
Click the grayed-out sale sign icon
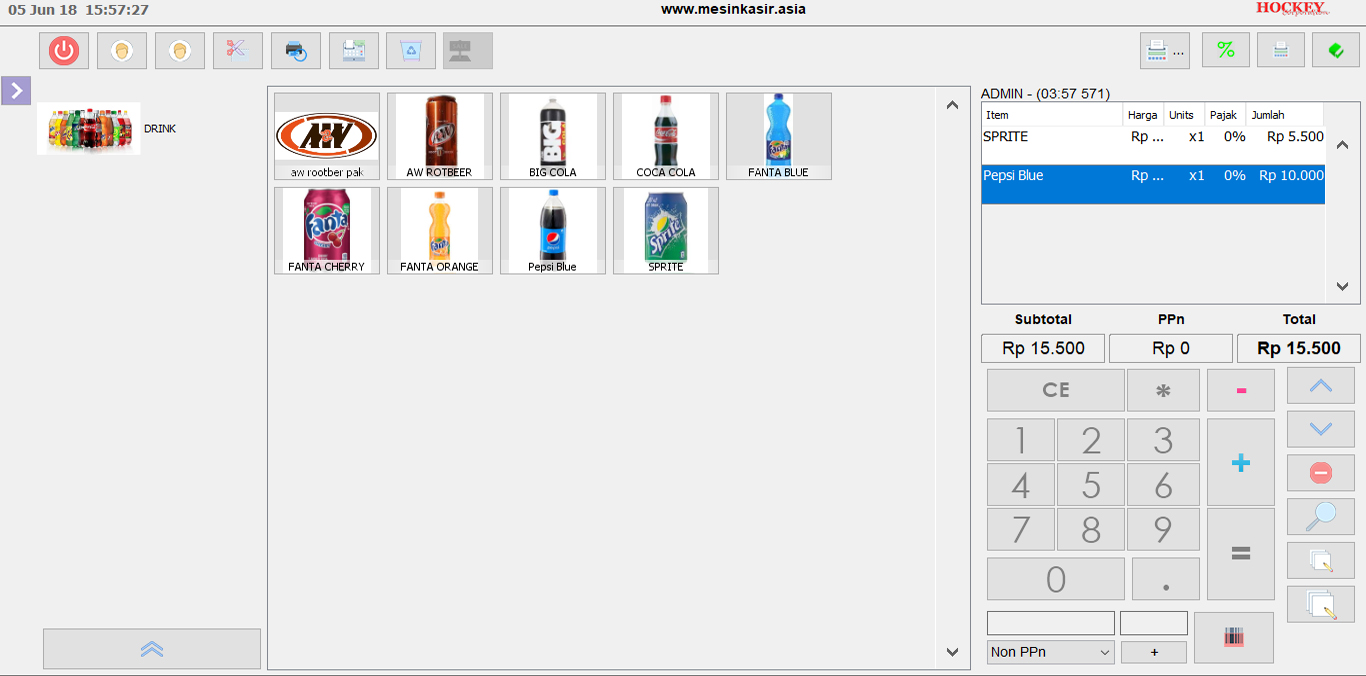click(x=468, y=50)
